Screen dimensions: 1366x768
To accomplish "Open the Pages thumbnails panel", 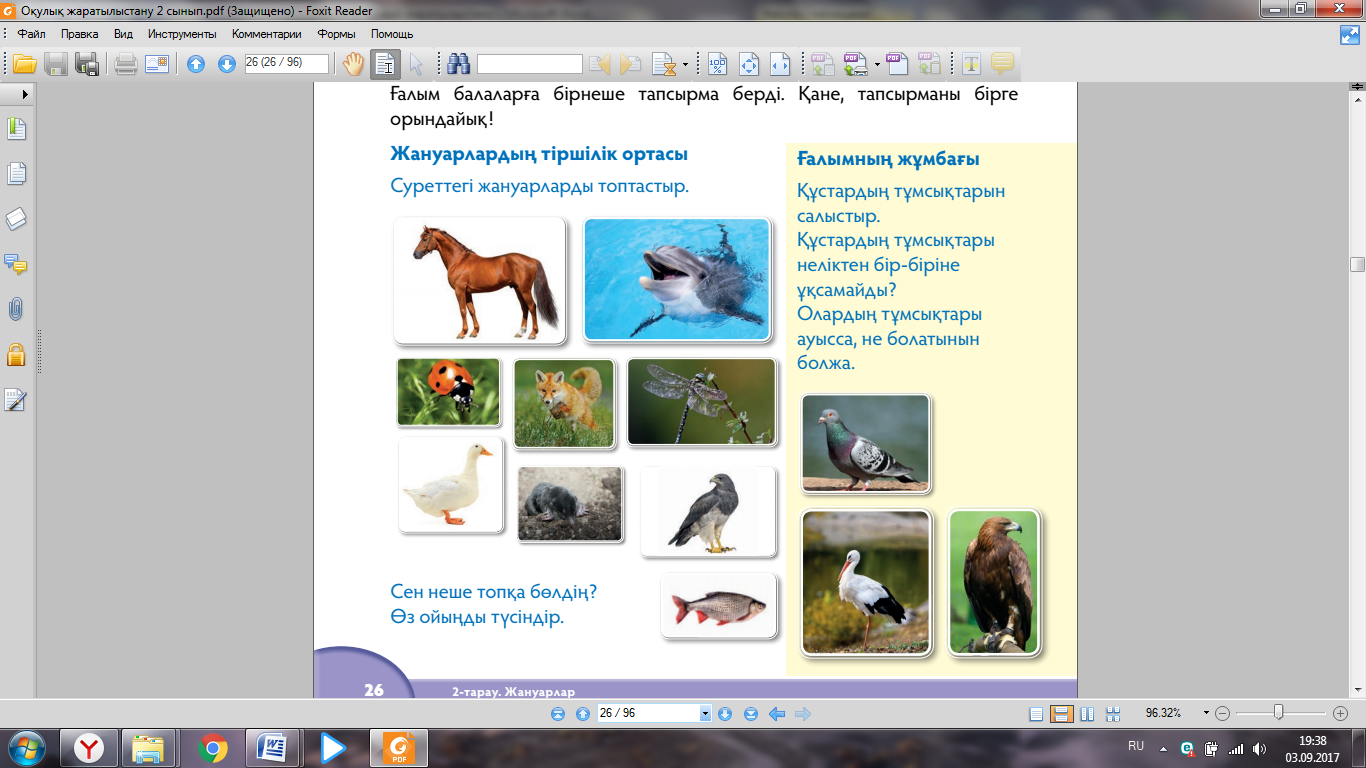I will click(x=16, y=174).
